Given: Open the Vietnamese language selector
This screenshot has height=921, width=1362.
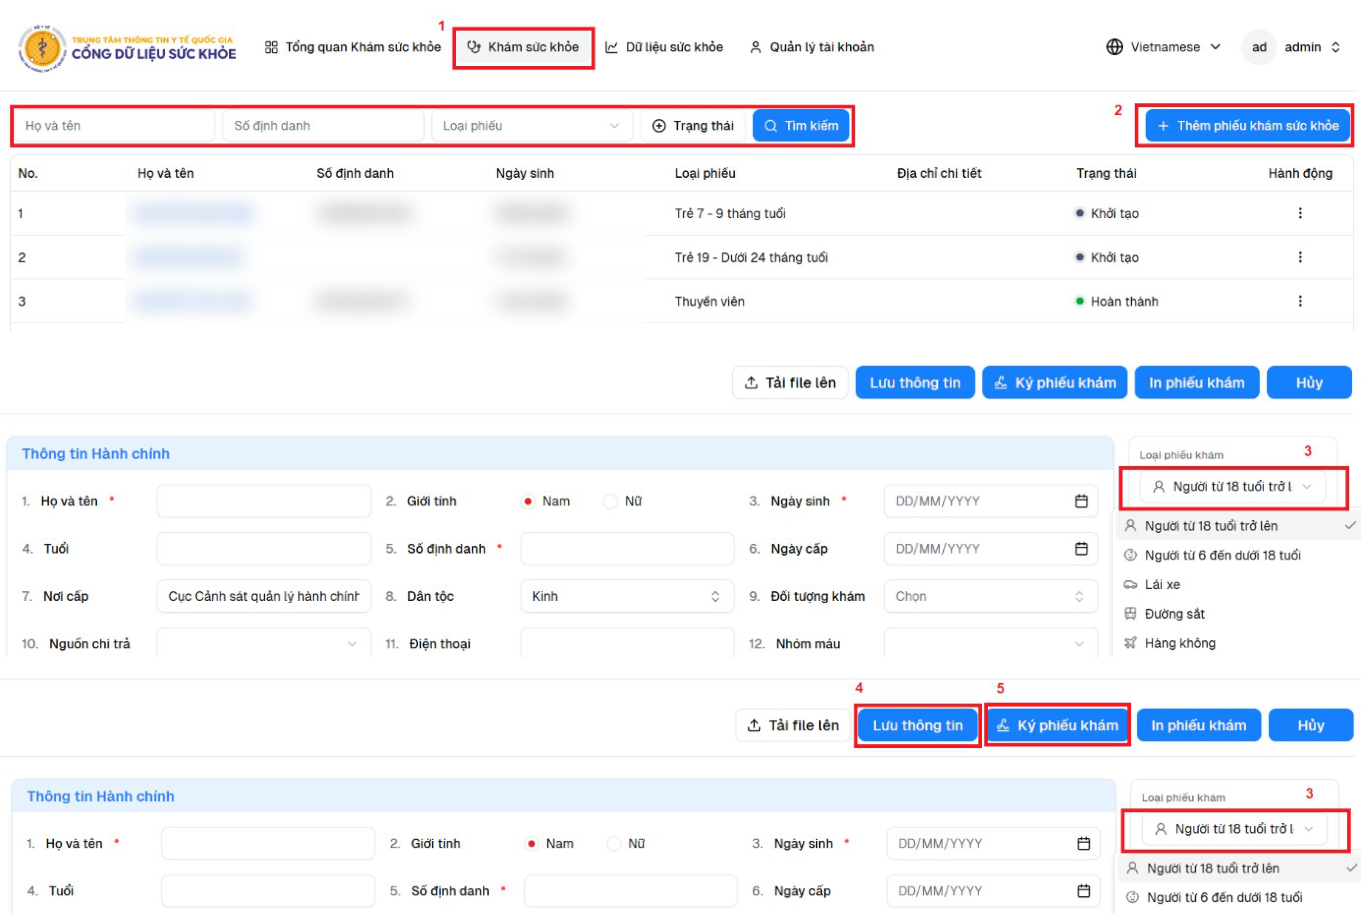Looking at the screenshot, I should (x=1164, y=47).
